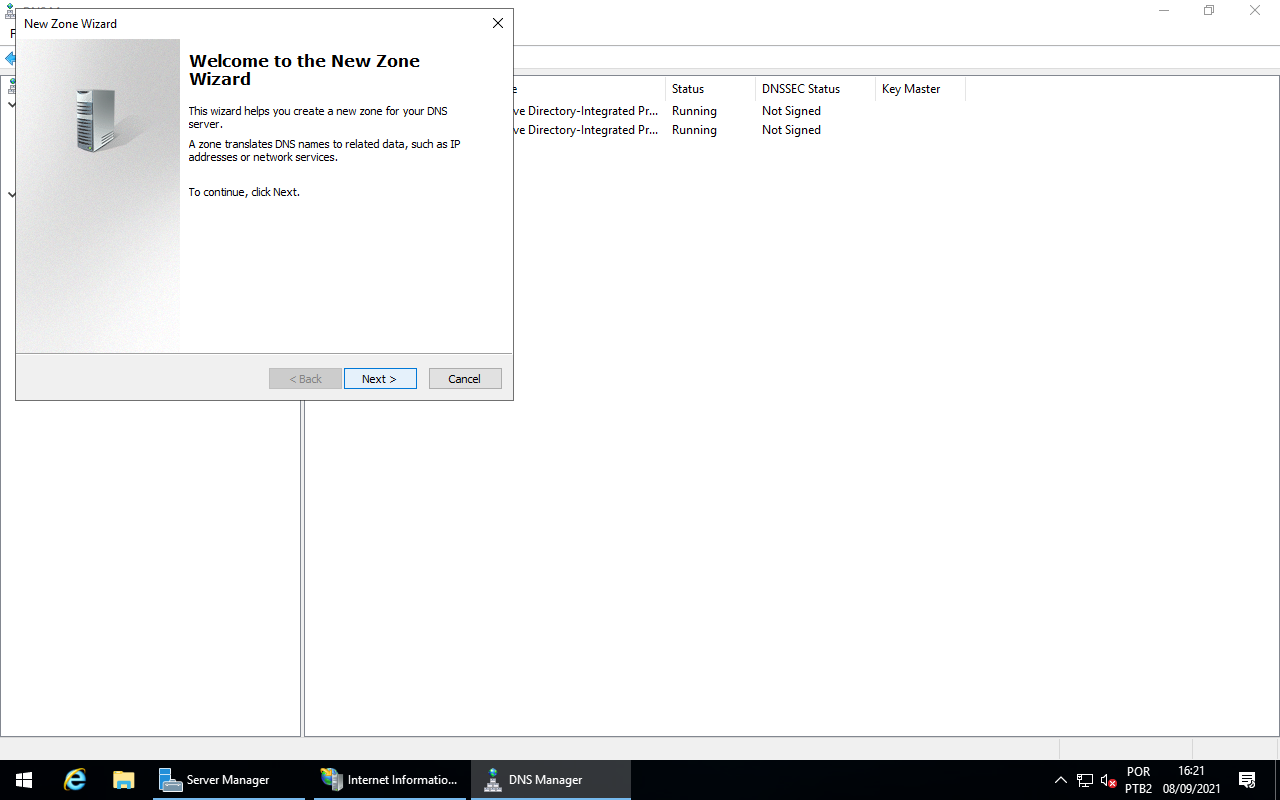Cancel the New Zone Wizard
The width and height of the screenshot is (1280, 800).
pyautogui.click(x=465, y=379)
